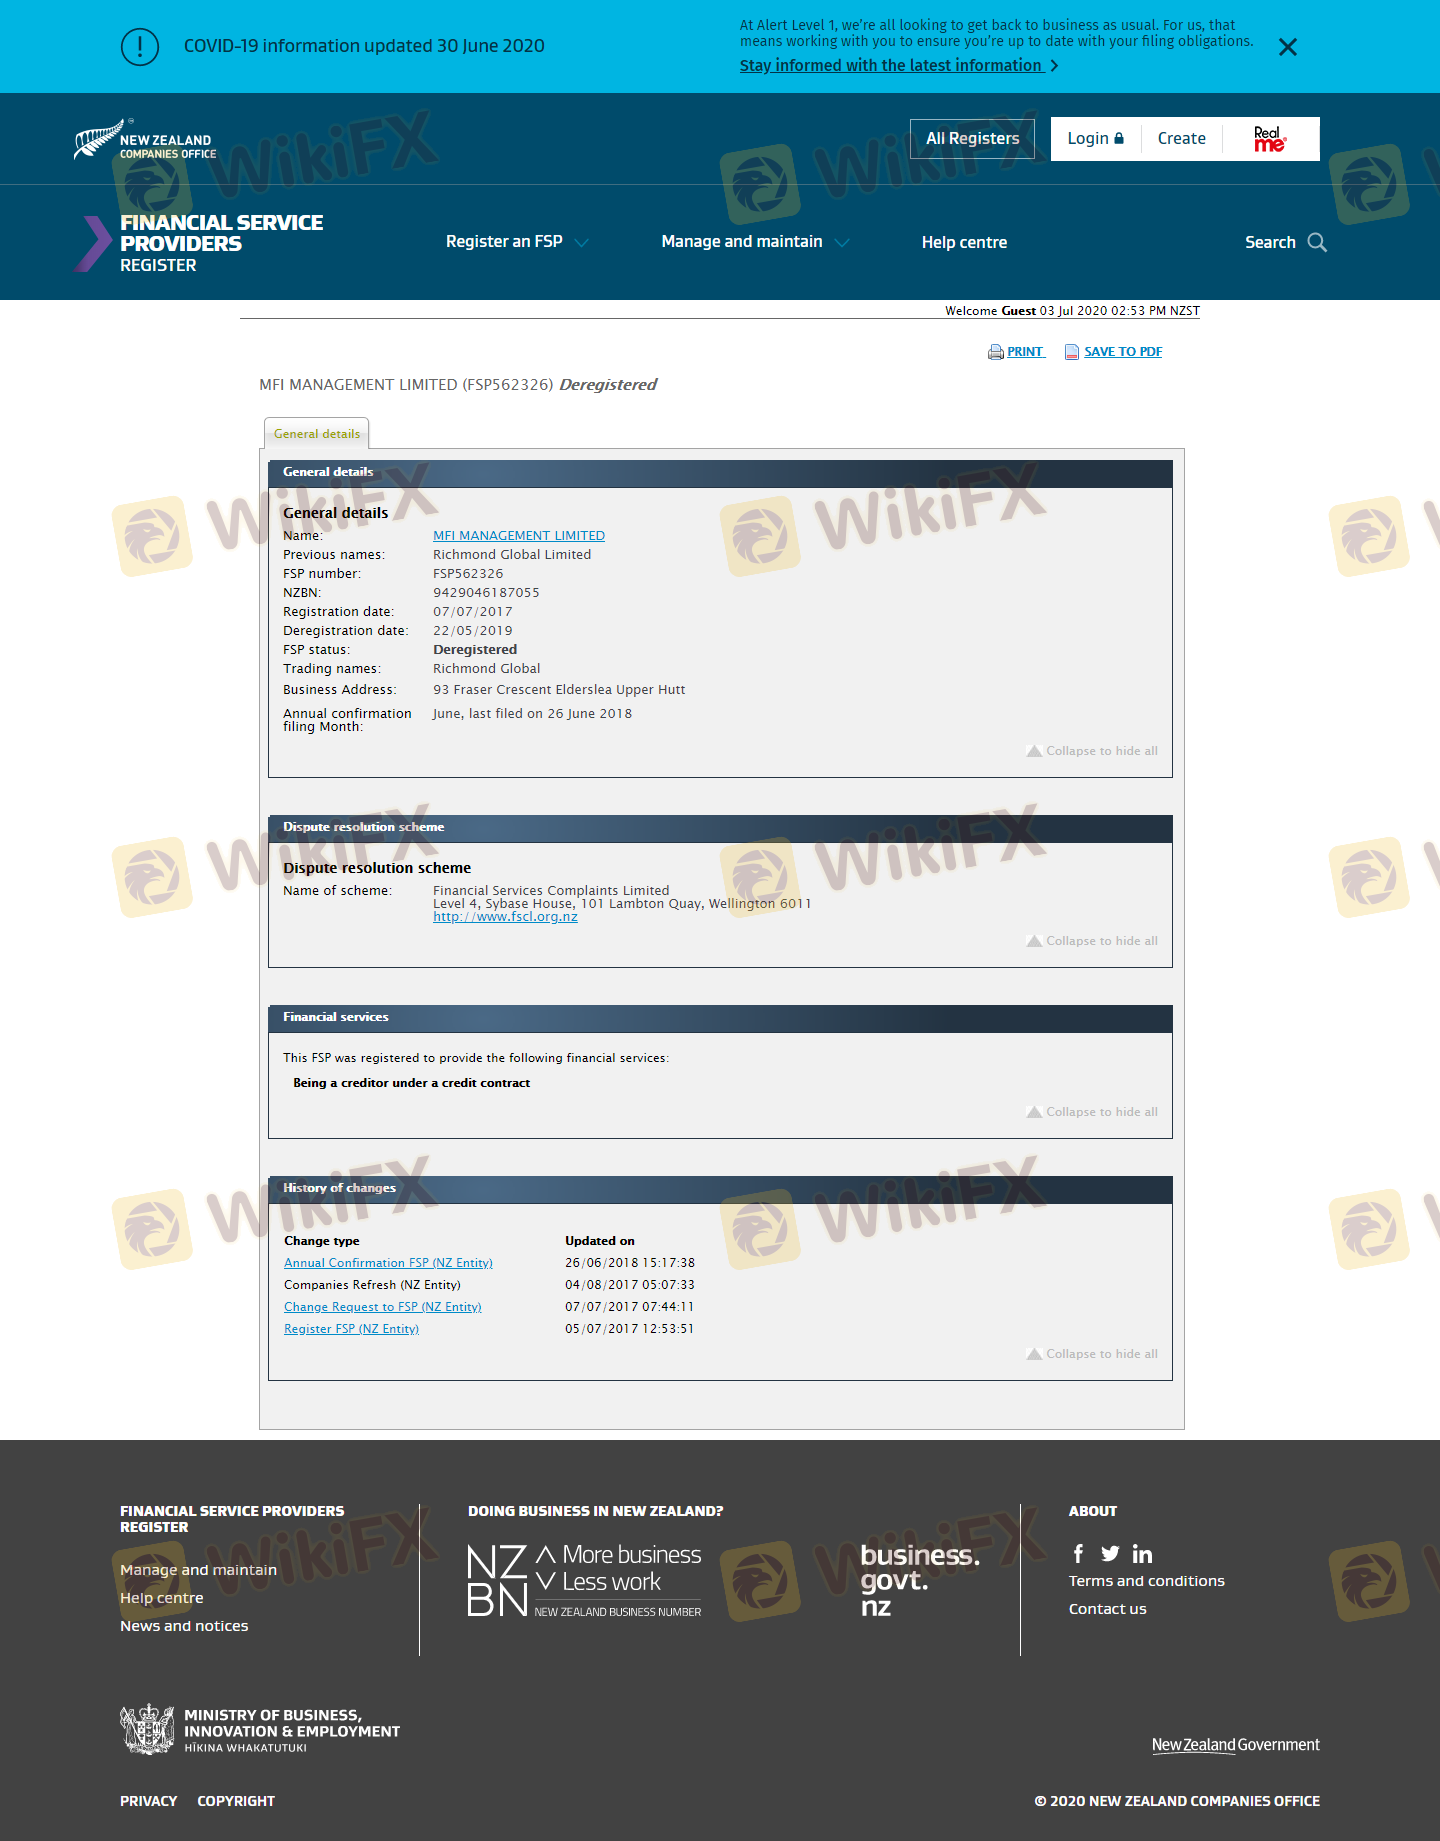Open Help centre in navigation bar

tap(964, 242)
